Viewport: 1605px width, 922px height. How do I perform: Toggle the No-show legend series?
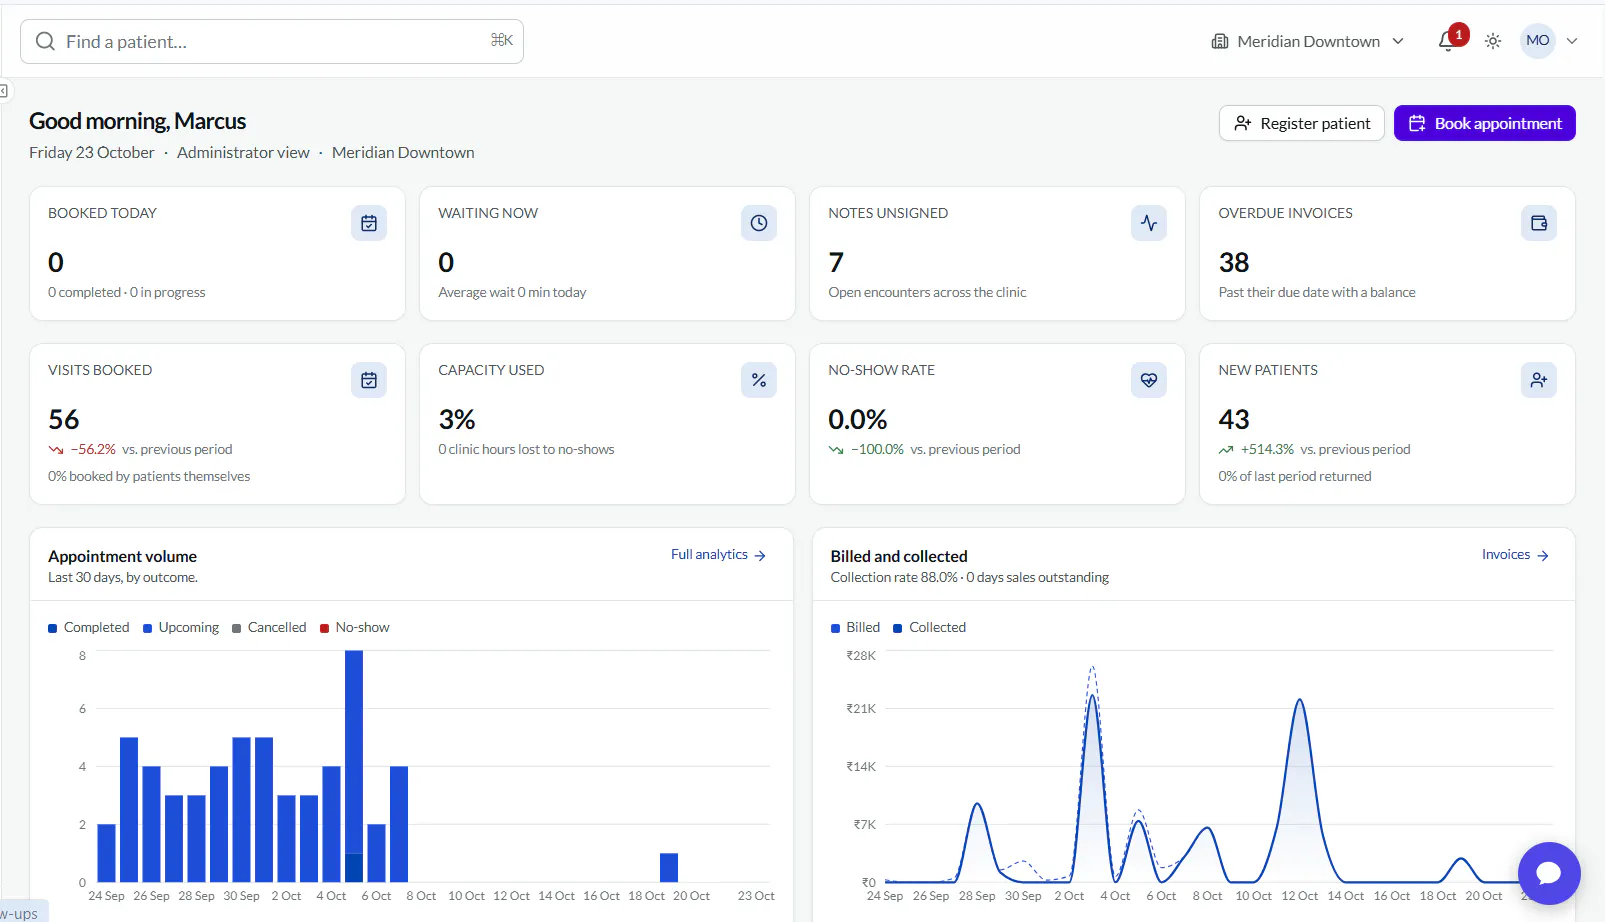click(x=355, y=627)
